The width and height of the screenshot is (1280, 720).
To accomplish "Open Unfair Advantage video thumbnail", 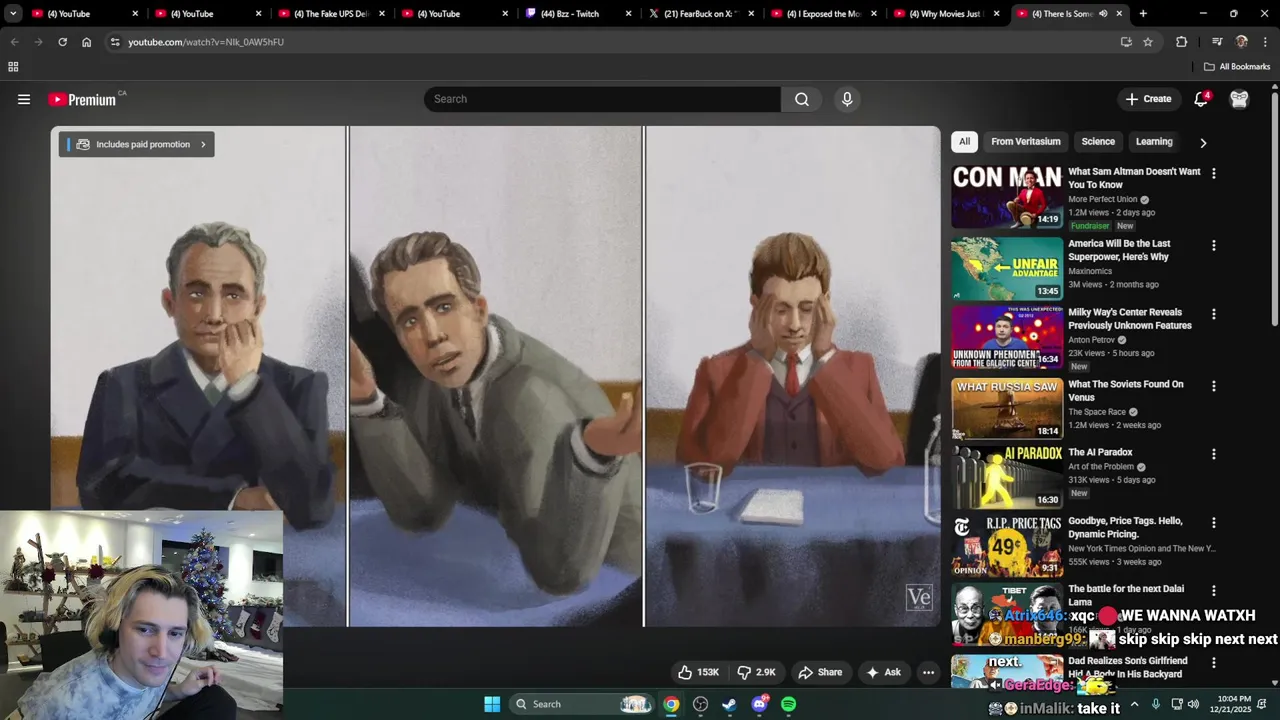I will (x=1007, y=269).
